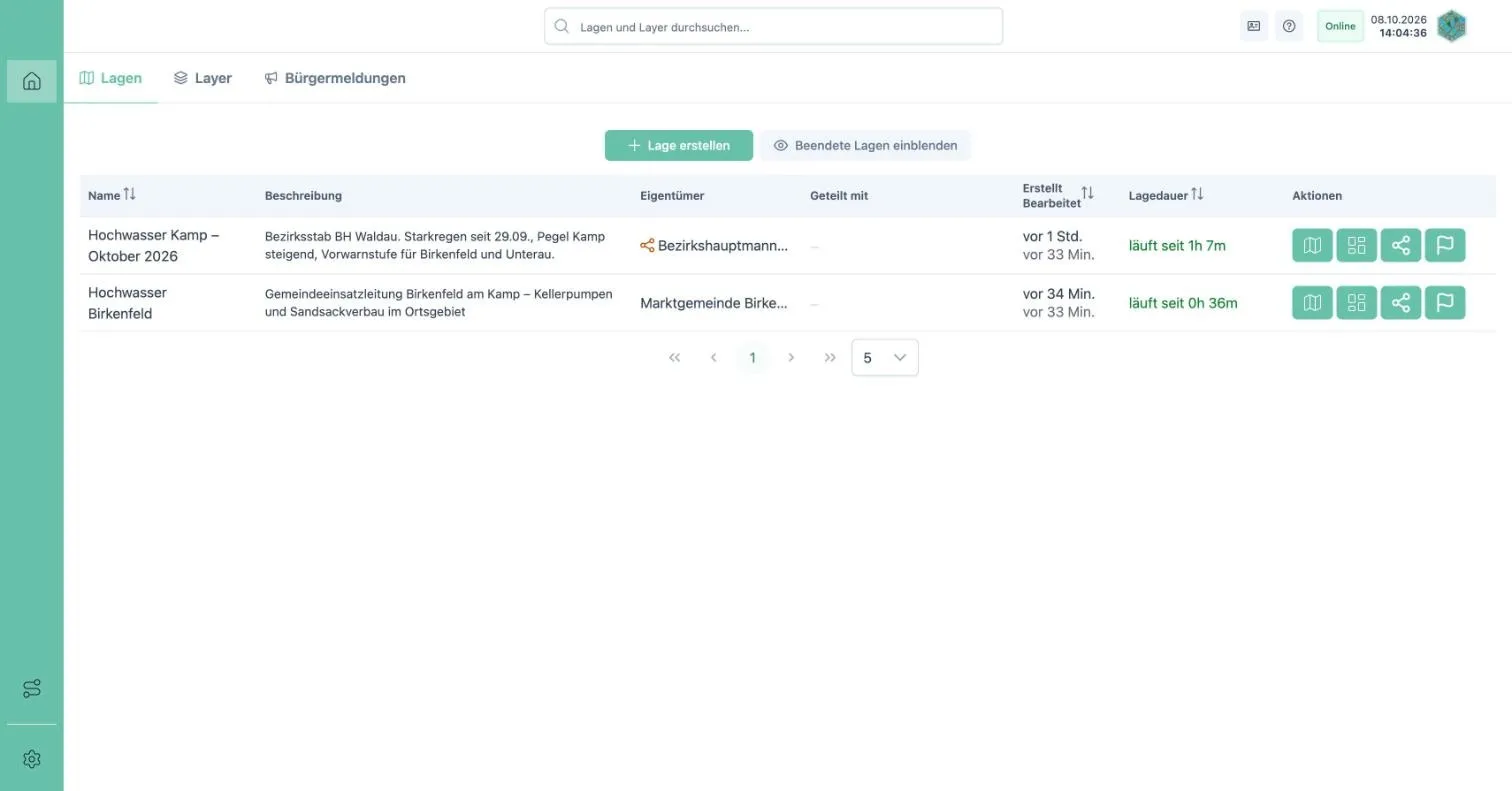Click the name Hochwasser Birkenfeld

pyautogui.click(x=127, y=302)
